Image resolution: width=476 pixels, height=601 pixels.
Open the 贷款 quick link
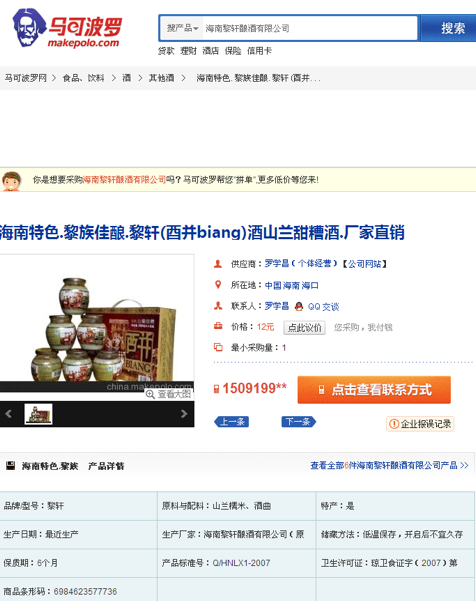pyautogui.click(x=166, y=51)
